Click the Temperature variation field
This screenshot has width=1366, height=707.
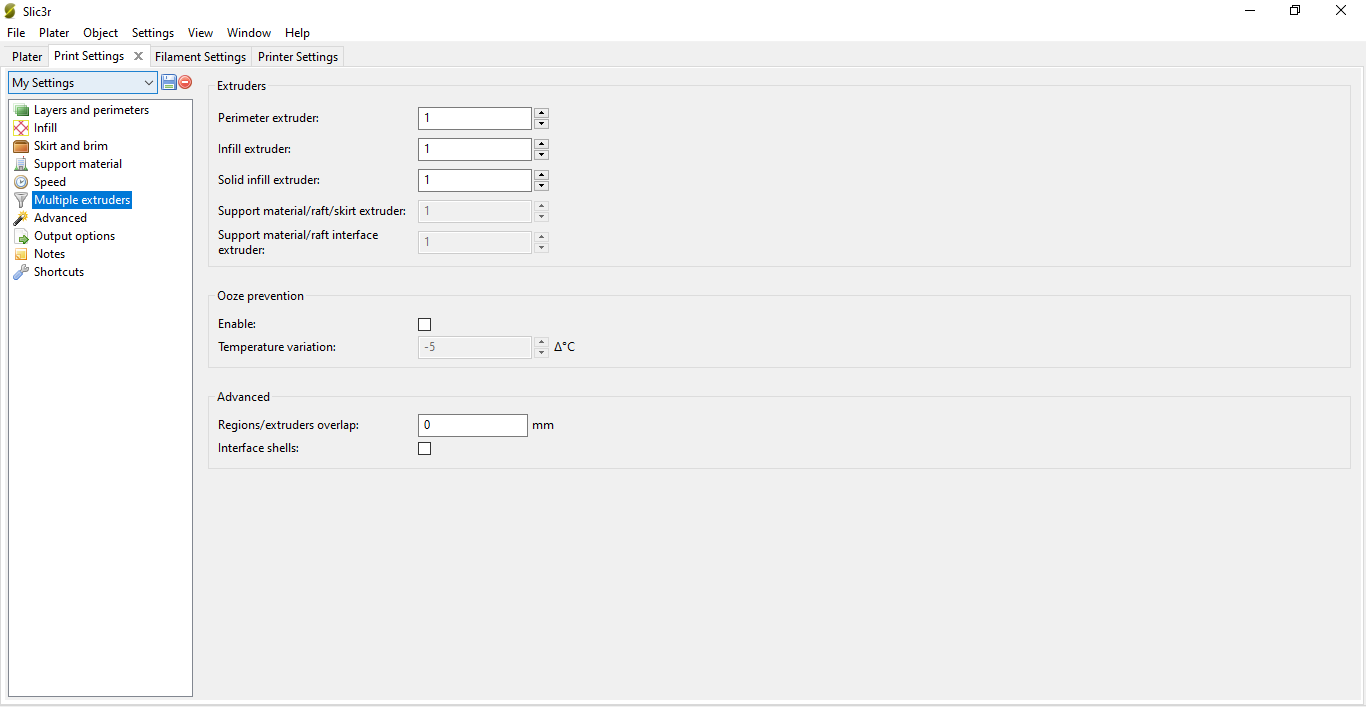[475, 347]
